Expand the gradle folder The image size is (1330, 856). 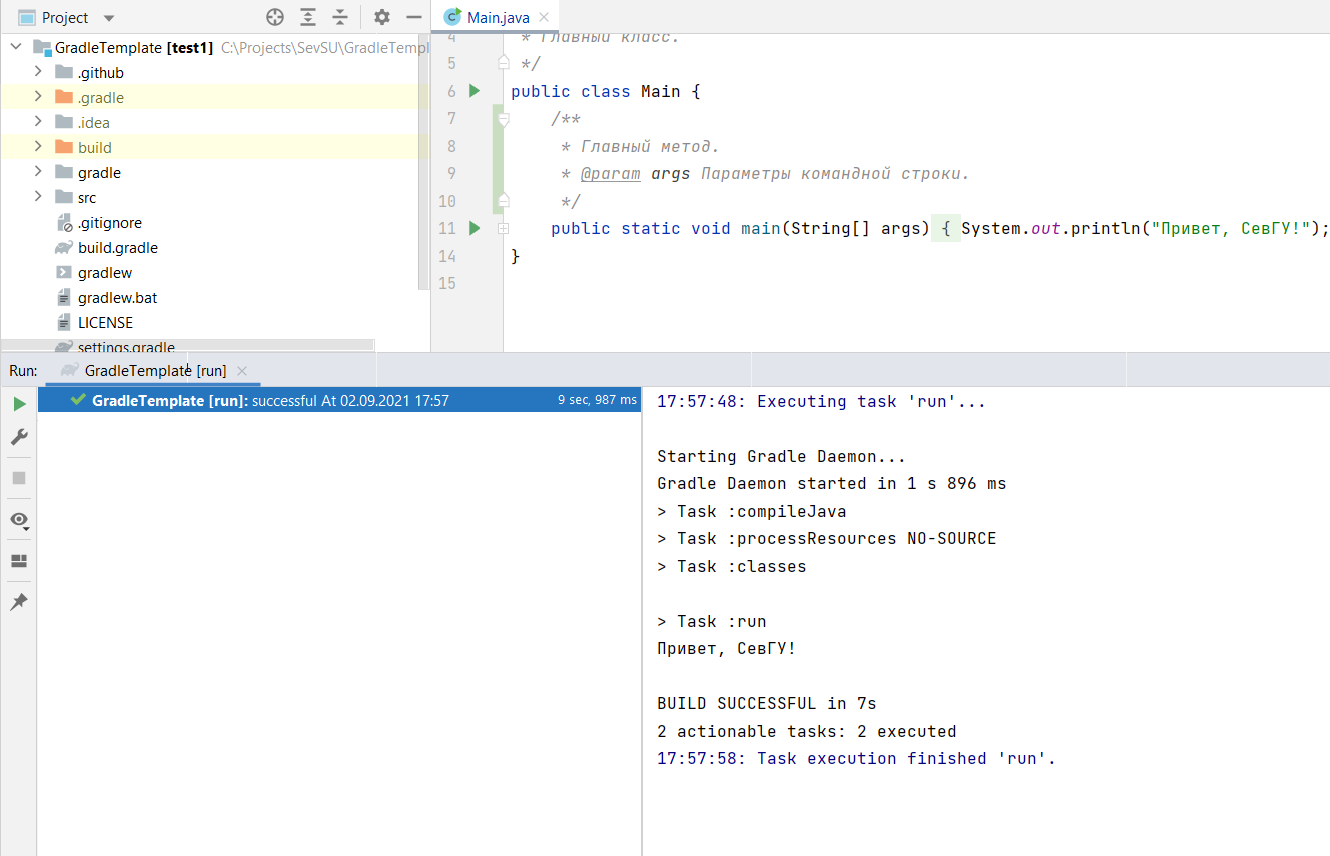tap(38, 172)
